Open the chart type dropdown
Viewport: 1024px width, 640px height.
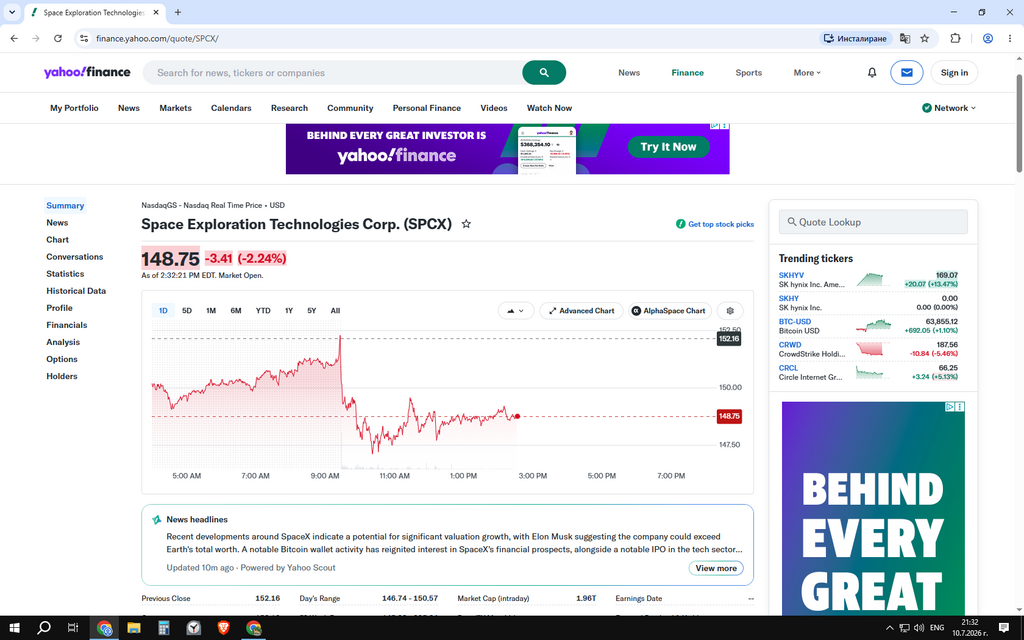[x=516, y=311]
